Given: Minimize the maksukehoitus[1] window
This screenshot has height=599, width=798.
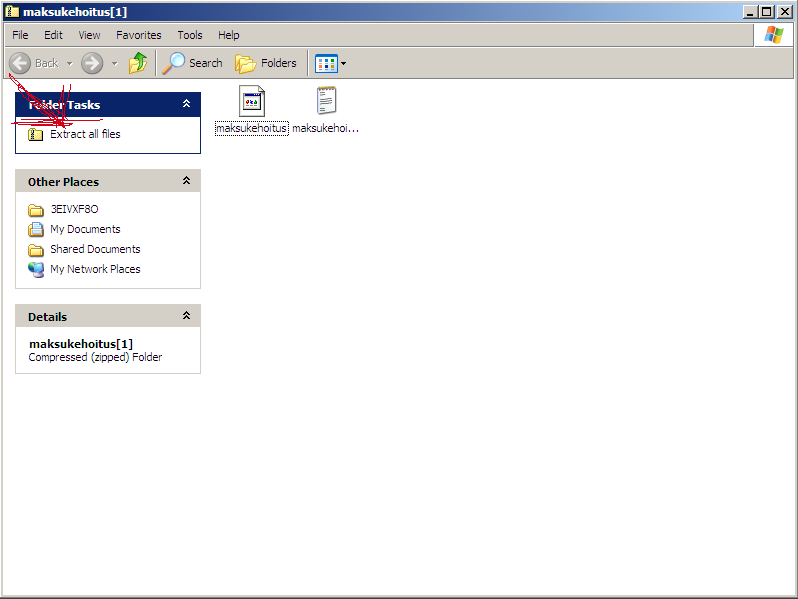Looking at the screenshot, I should [750, 12].
